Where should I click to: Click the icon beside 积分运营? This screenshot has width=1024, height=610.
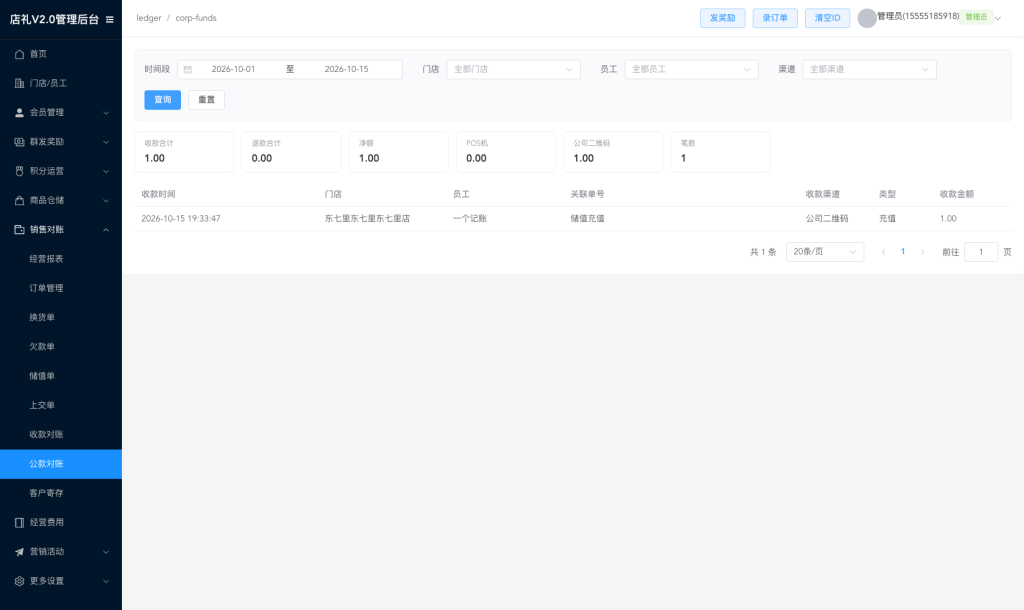[20, 171]
